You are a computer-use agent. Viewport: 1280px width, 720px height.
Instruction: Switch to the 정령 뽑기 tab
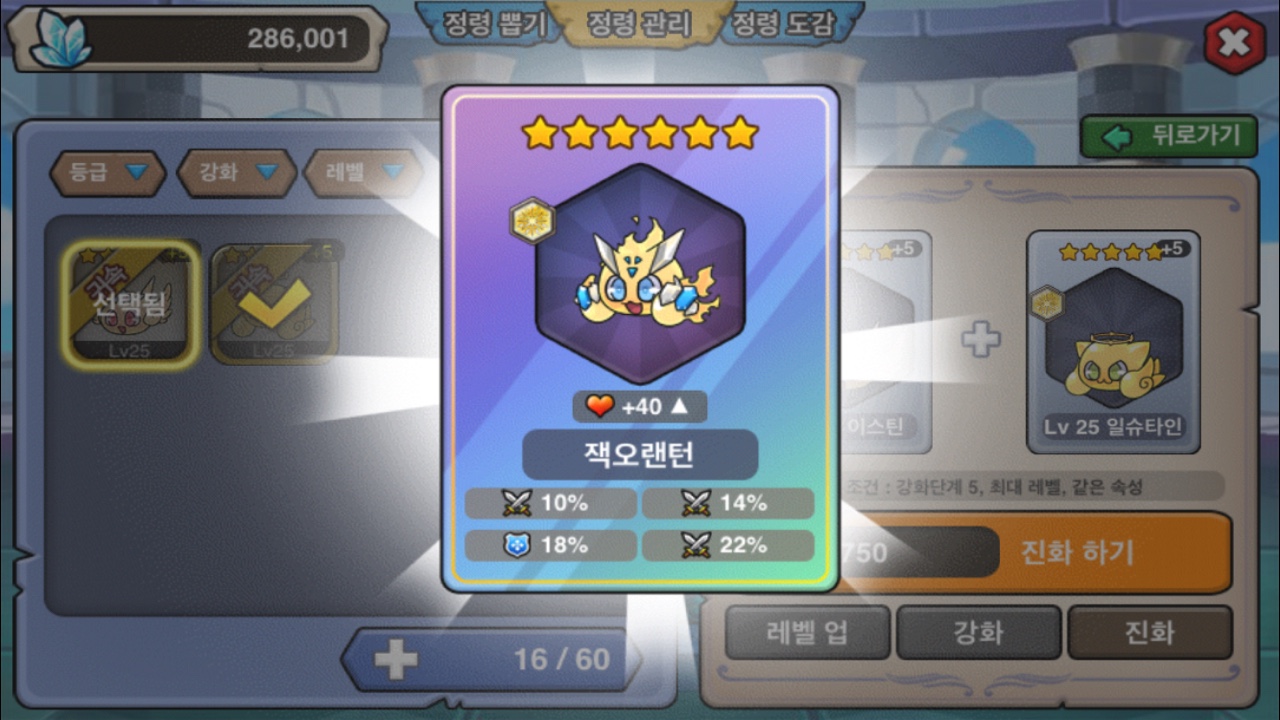coord(490,24)
